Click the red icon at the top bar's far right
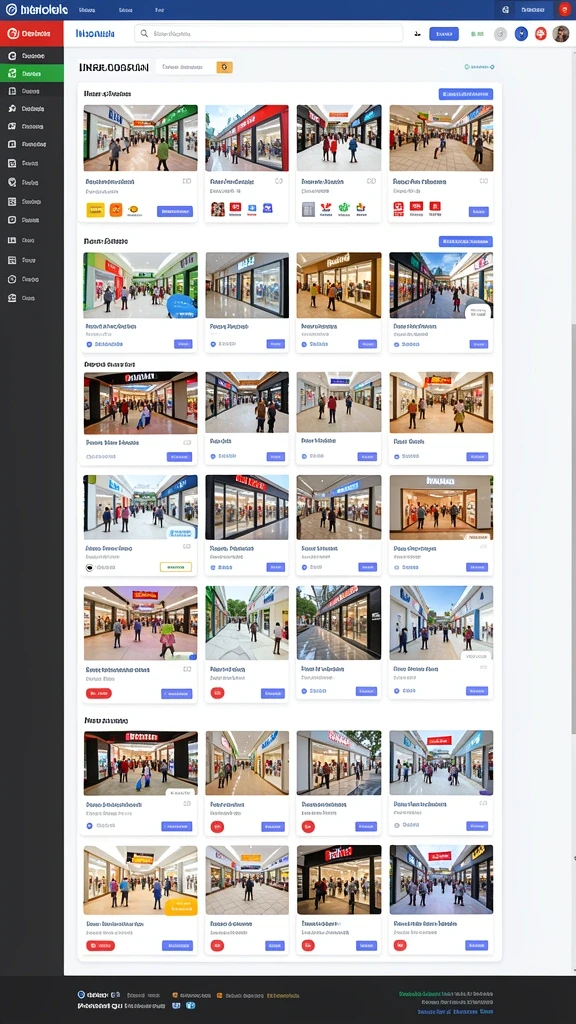The width and height of the screenshot is (576, 1024). [x=564, y=10]
